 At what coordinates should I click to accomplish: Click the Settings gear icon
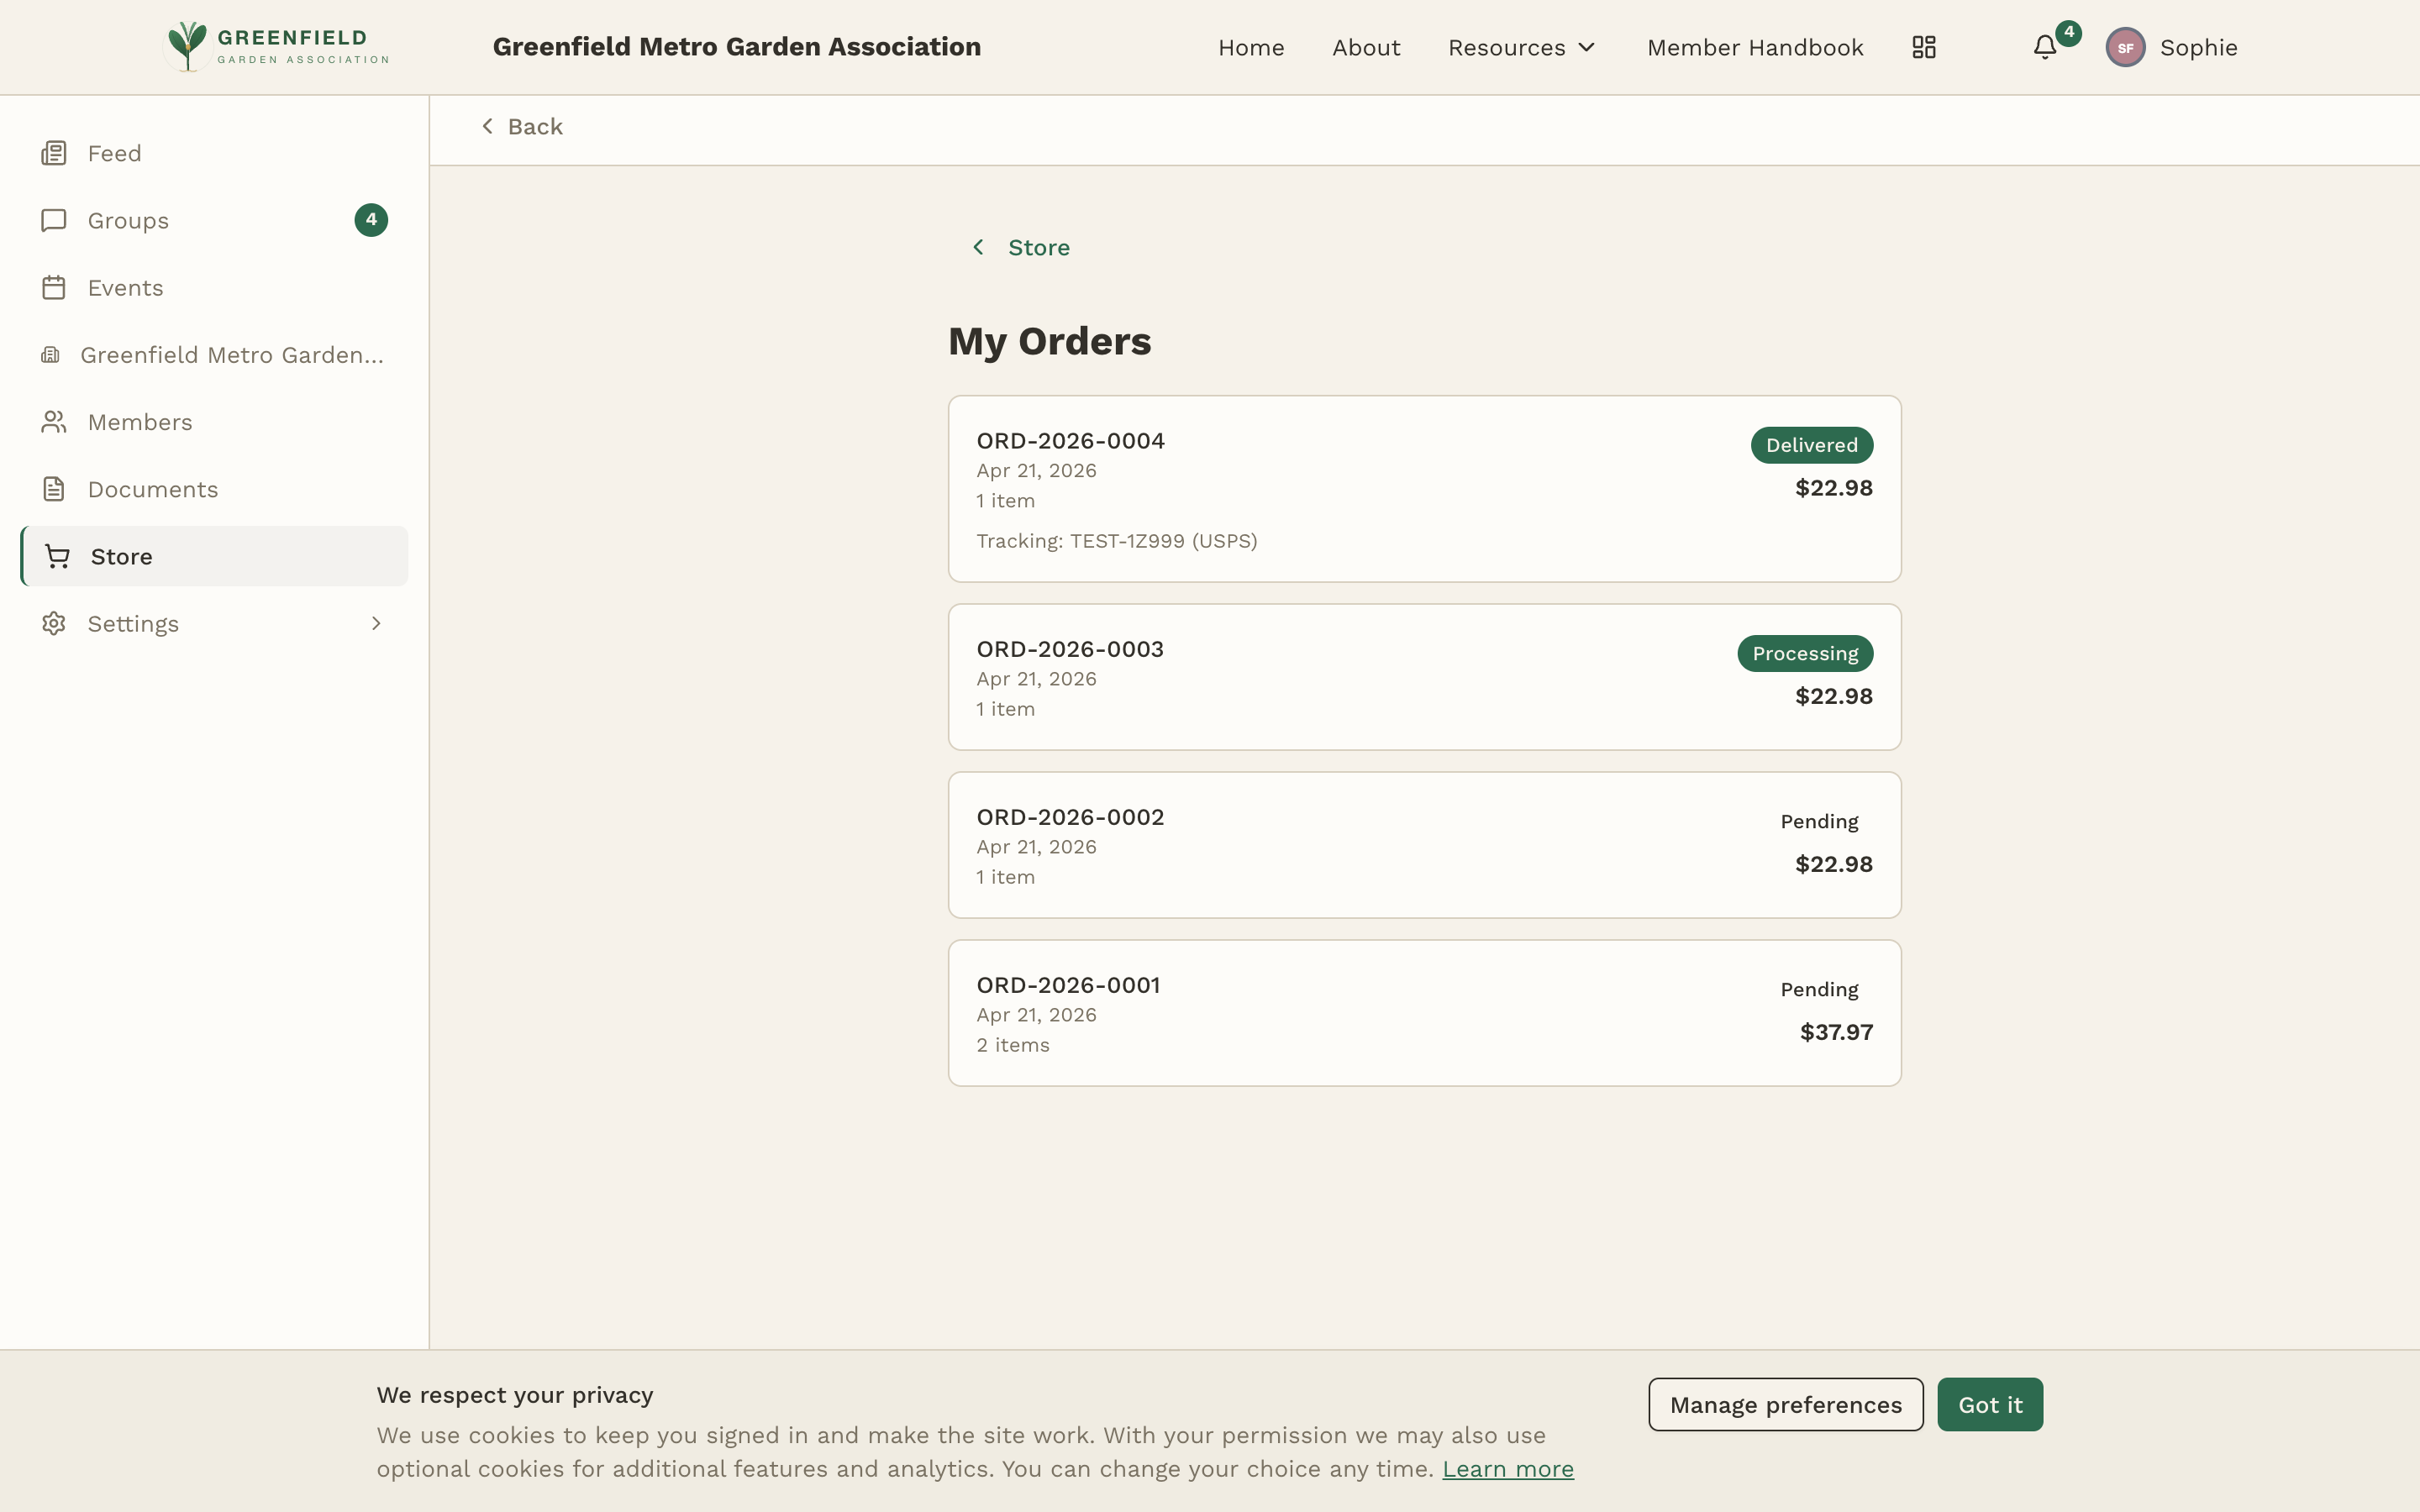pyautogui.click(x=54, y=623)
